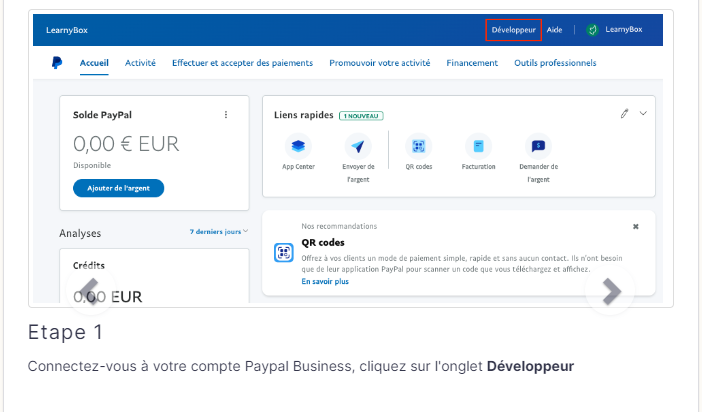The image size is (702, 412).
Task: Open Solde PayPal three-dot options menu
Action: coord(226,115)
